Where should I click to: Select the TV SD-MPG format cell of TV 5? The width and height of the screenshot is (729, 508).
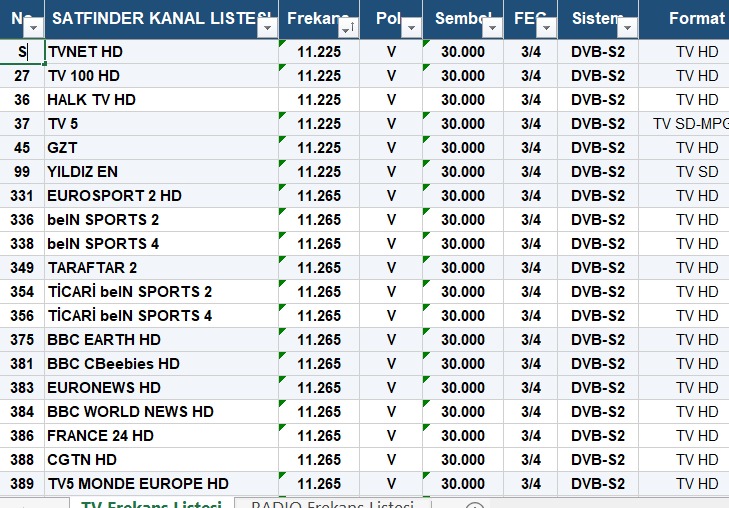coord(684,124)
